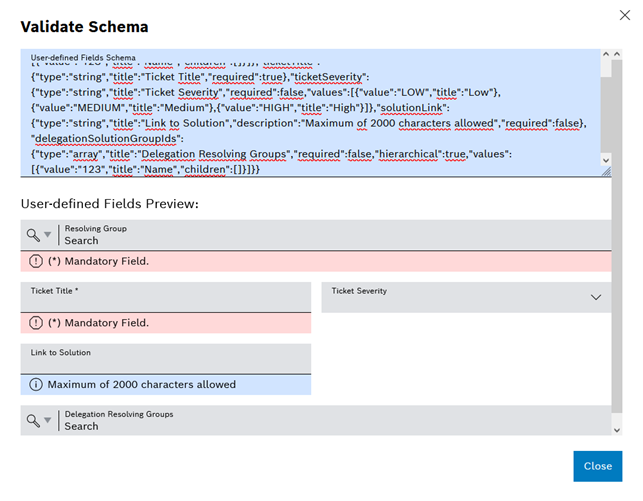Click the warning icon below Resolving Group
This screenshot has width=643, height=501.
coord(36,261)
